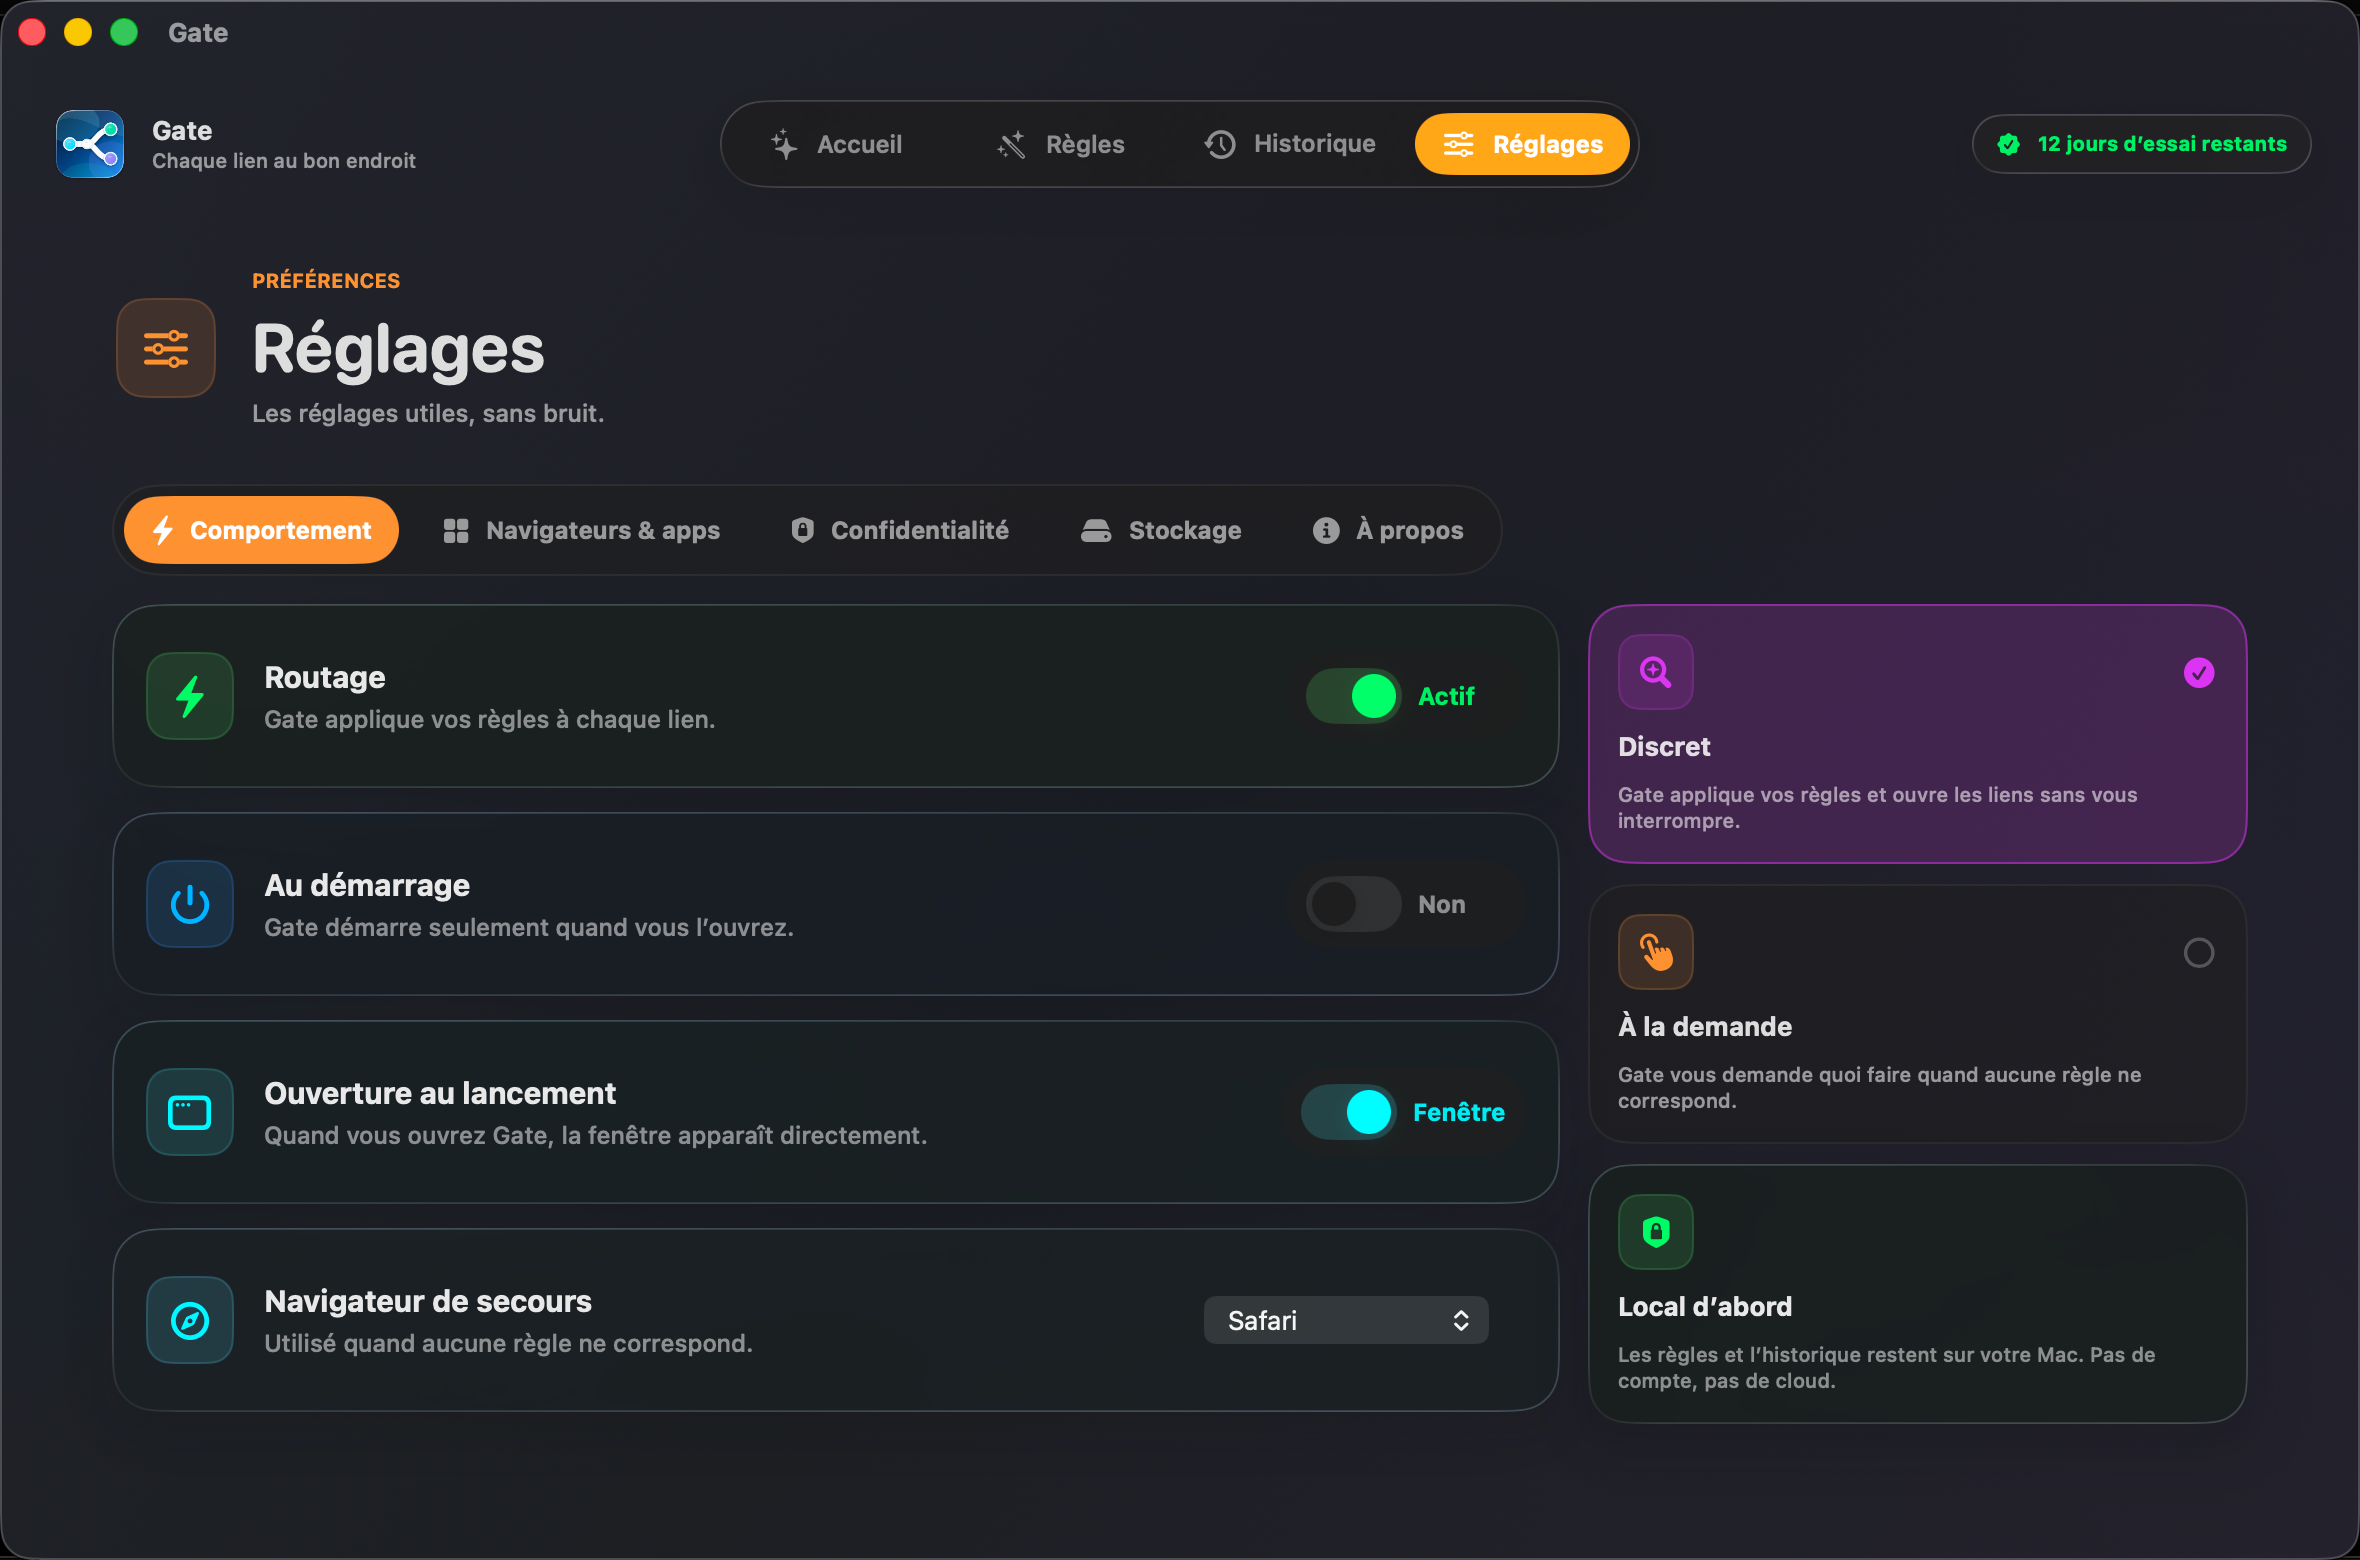Select the Discret mode radio check
This screenshot has width=2360, height=1560.
[x=2198, y=673]
